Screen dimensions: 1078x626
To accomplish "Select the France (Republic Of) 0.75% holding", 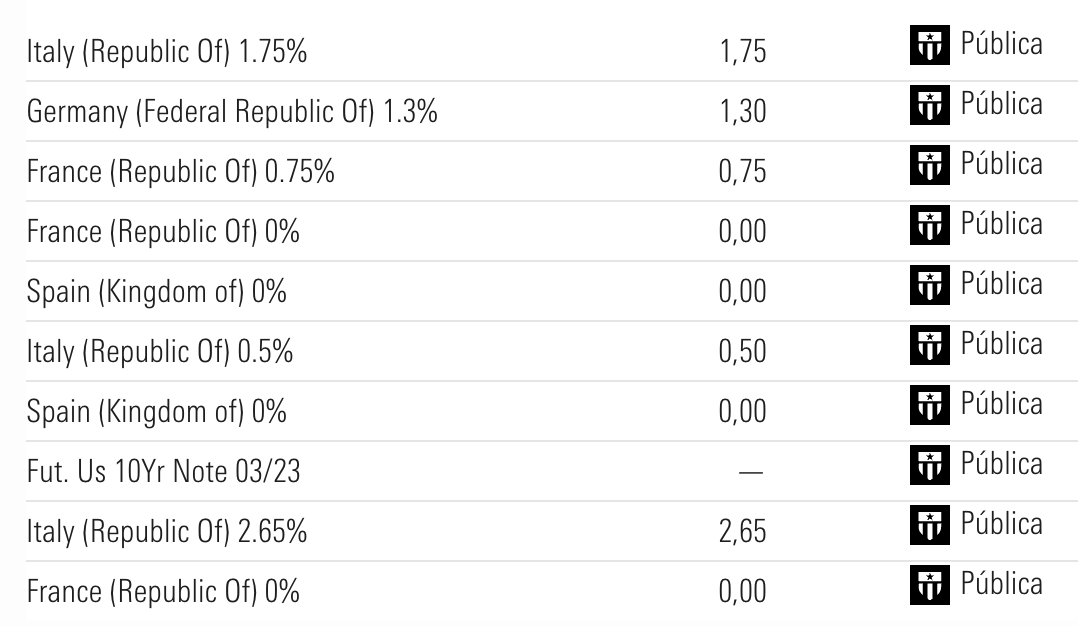I will (180, 173).
